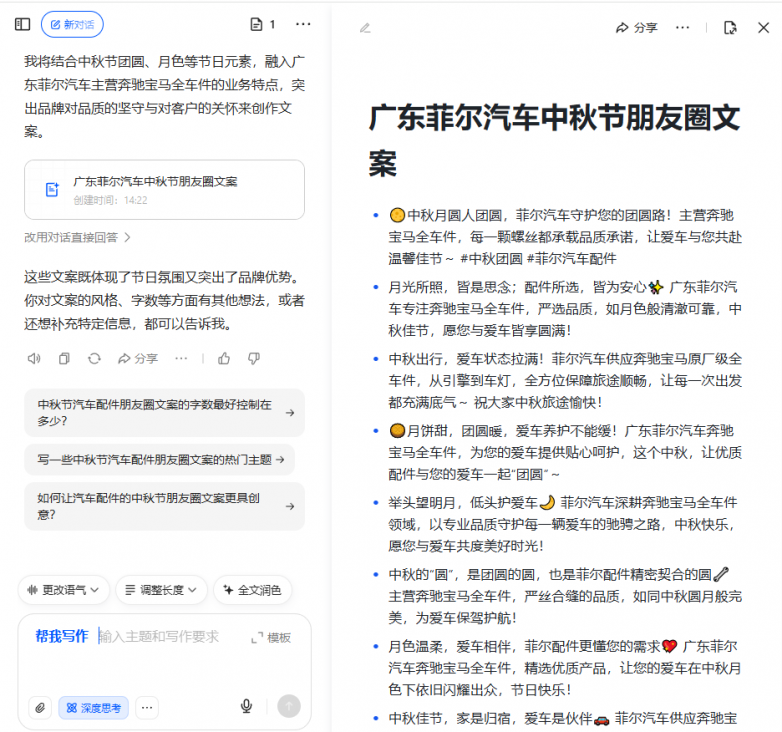The width and height of the screenshot is (782, 732).
Task: Open the 更改语气 dropdown
Action: 63,590
